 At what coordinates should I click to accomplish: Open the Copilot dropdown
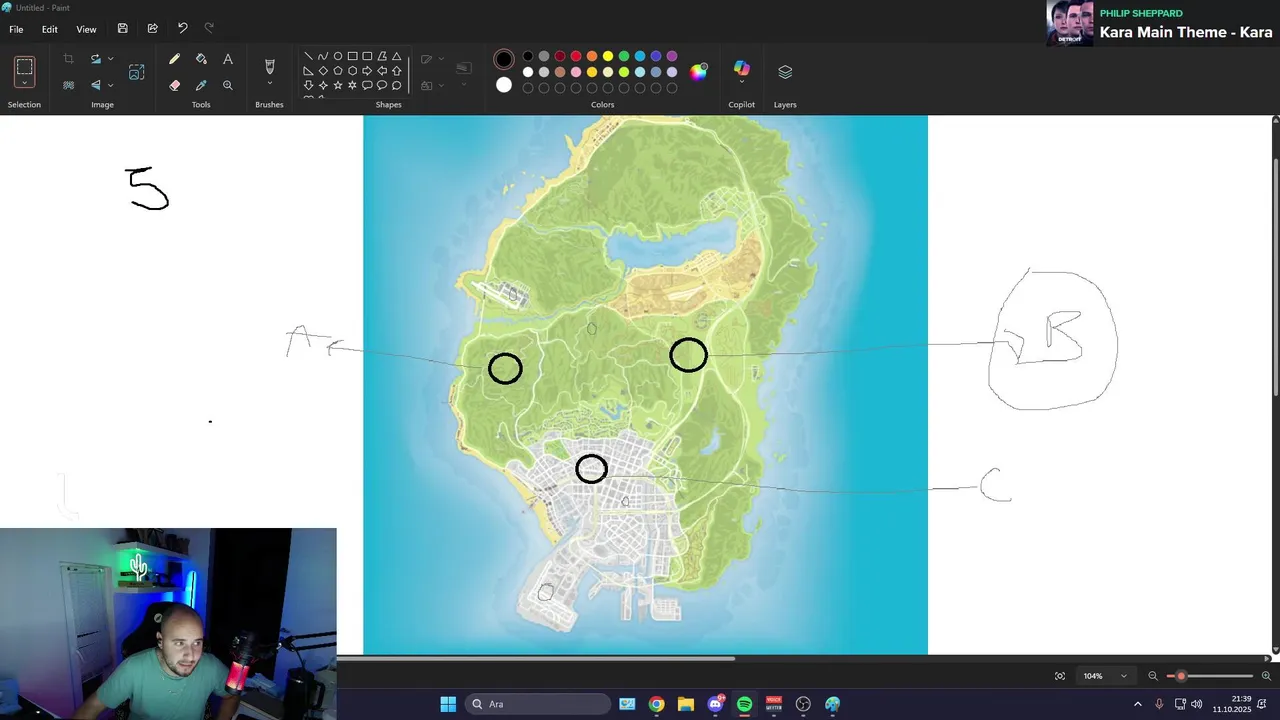click(x=742, y=83)
